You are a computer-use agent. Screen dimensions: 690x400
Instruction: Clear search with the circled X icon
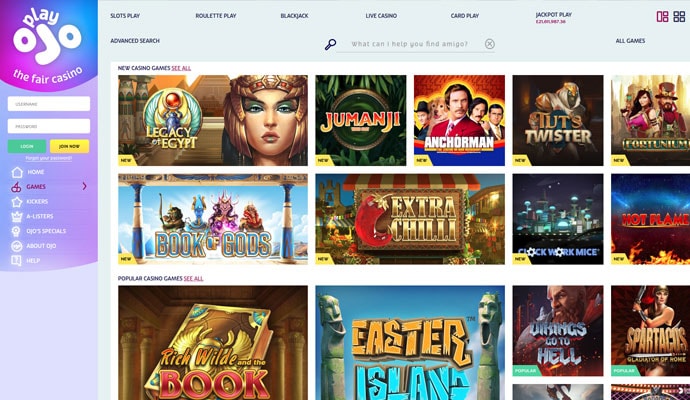[490, 44]
